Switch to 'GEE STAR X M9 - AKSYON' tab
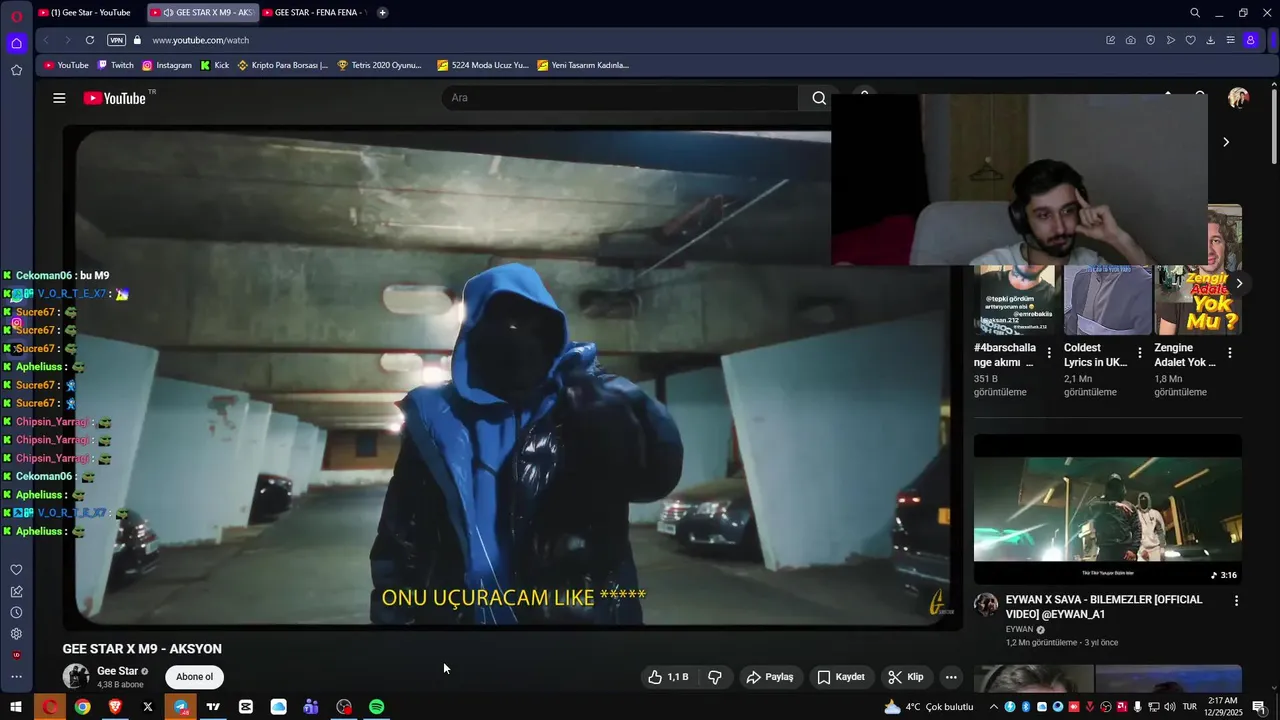 click(x=203, y=13)
